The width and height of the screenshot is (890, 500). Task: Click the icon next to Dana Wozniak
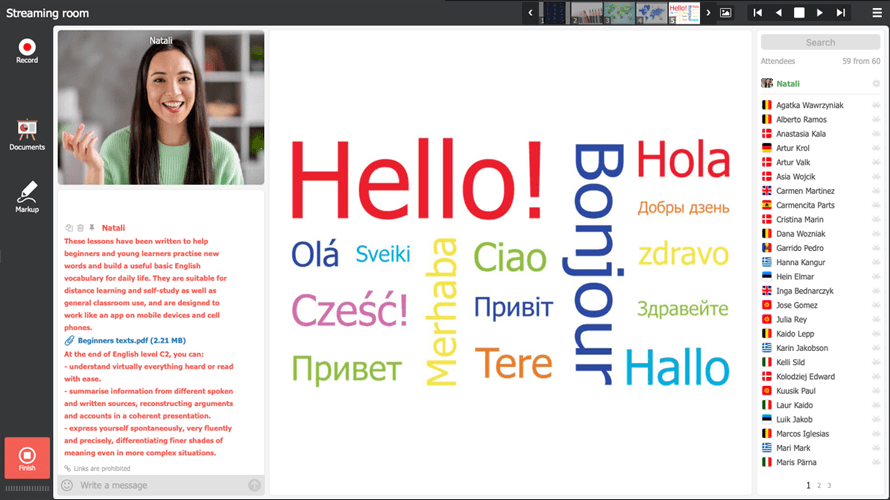pyautogui.click(x=876, y=234)
